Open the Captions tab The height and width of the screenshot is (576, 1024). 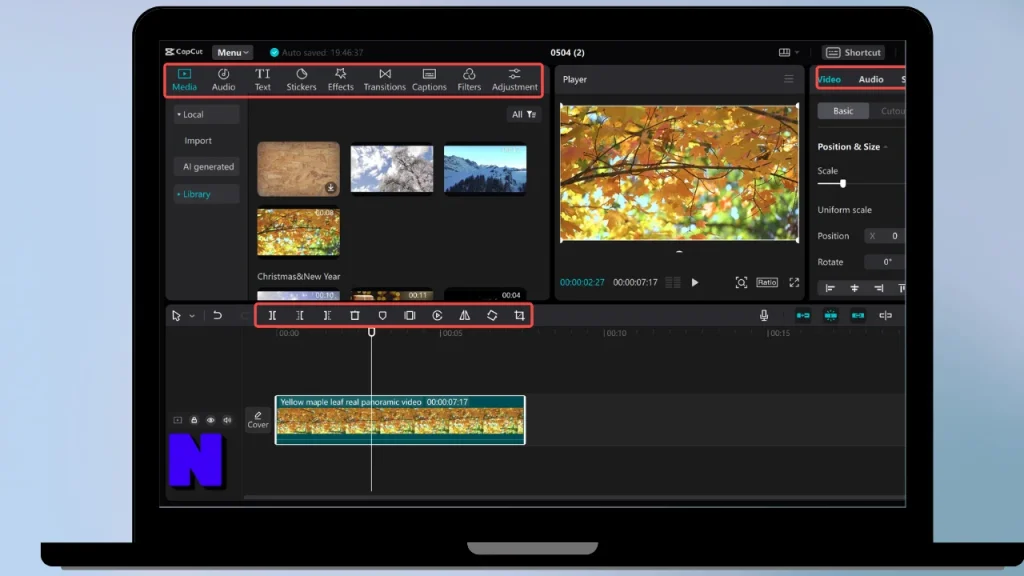click(429, 80)
